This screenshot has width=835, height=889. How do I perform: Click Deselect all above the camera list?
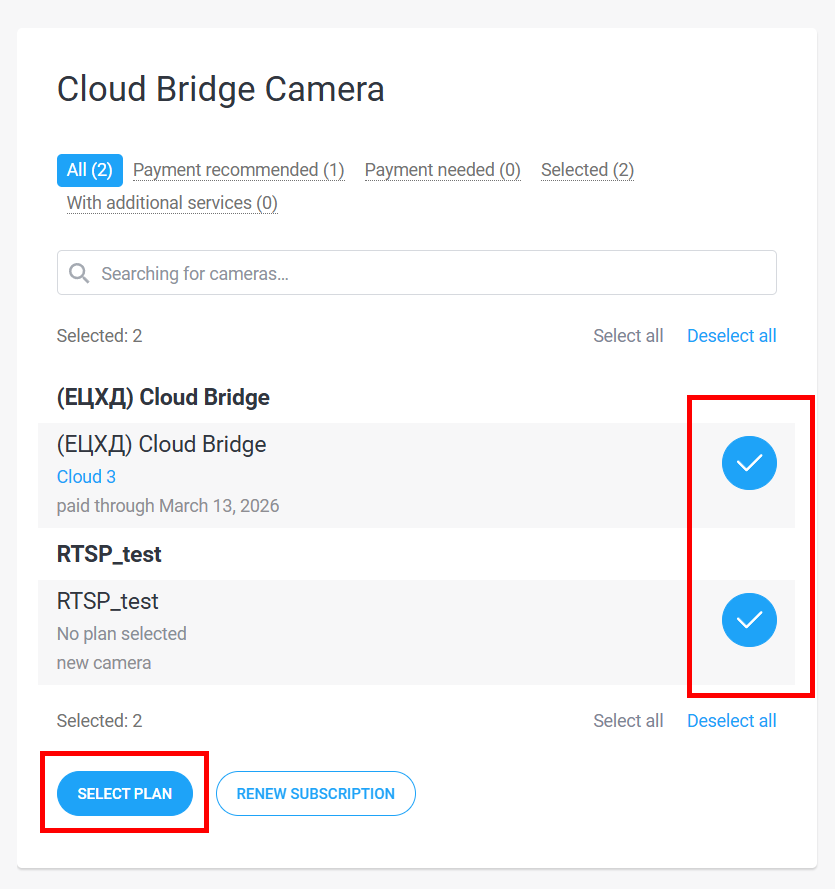coord(731,336)
